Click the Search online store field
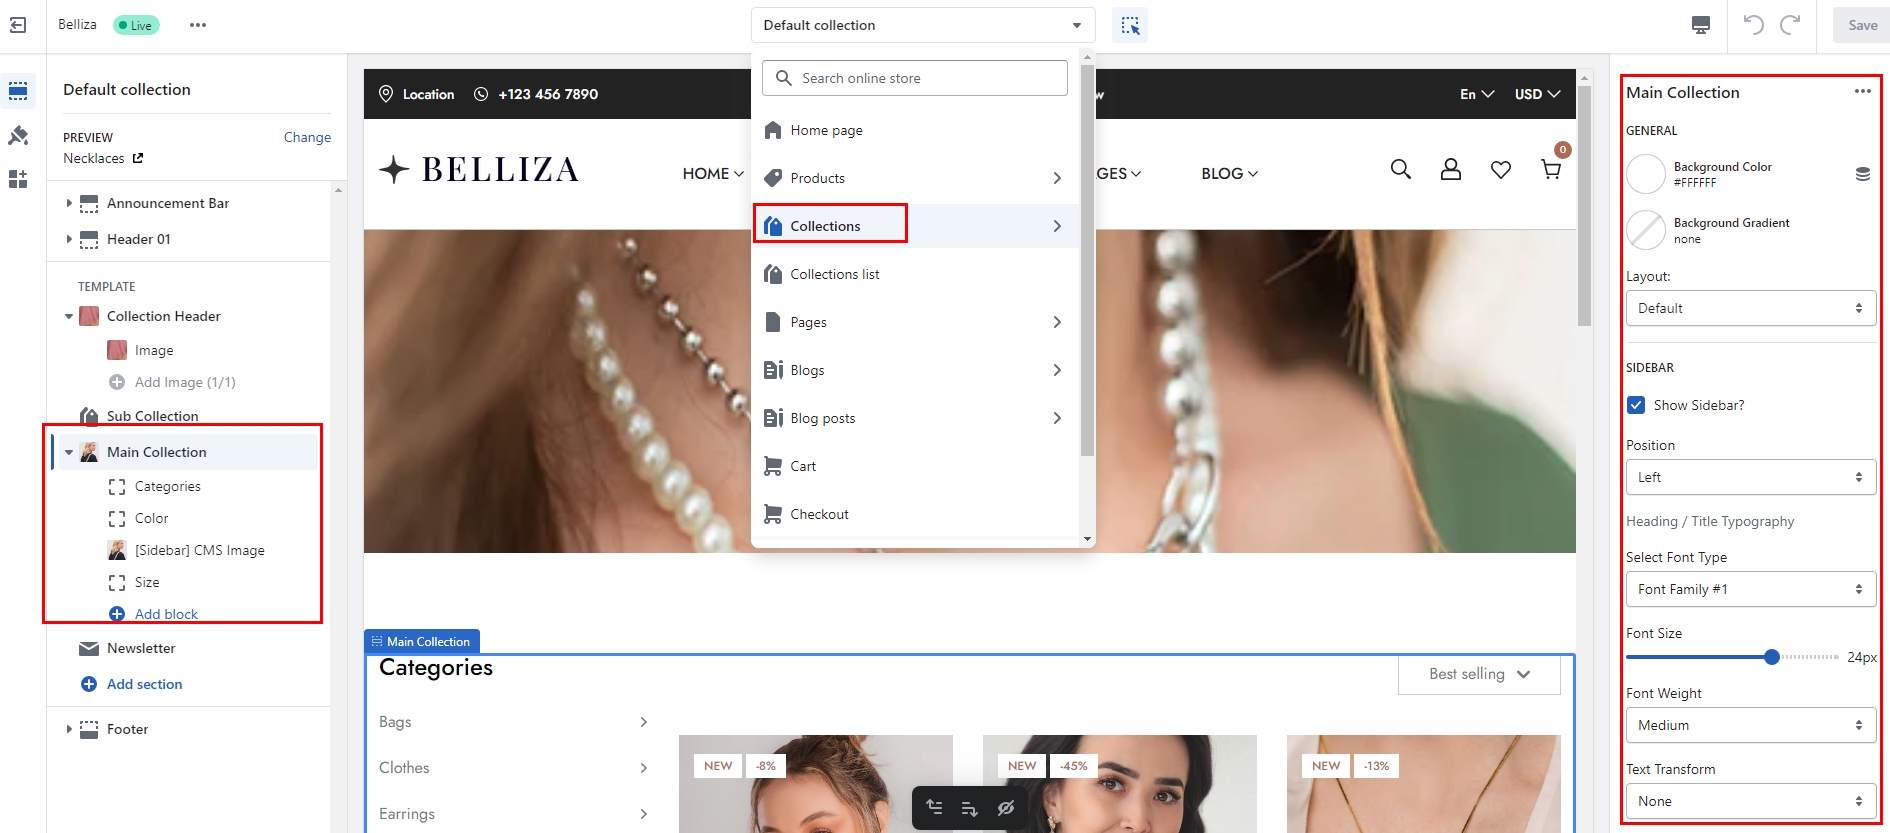This screenshot has width=1890, height=833. (915, 78)
